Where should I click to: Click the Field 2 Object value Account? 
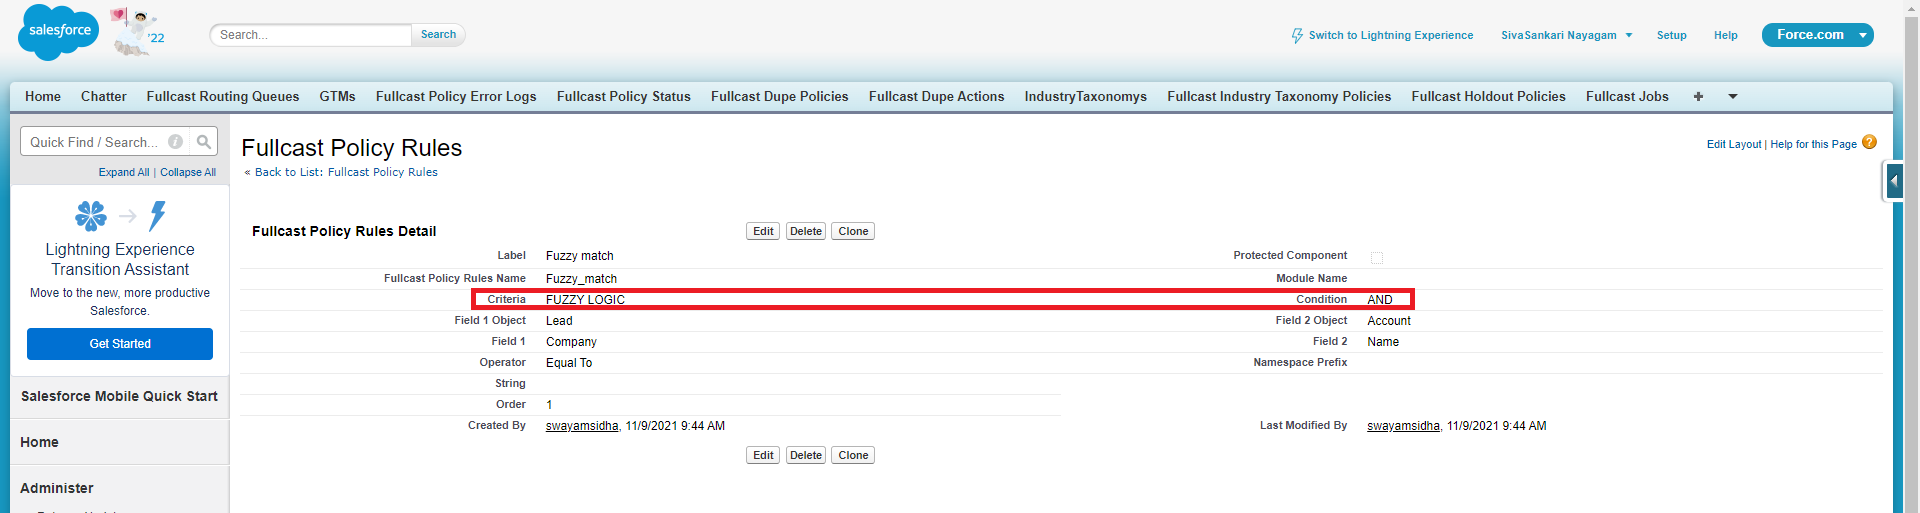1389,321
